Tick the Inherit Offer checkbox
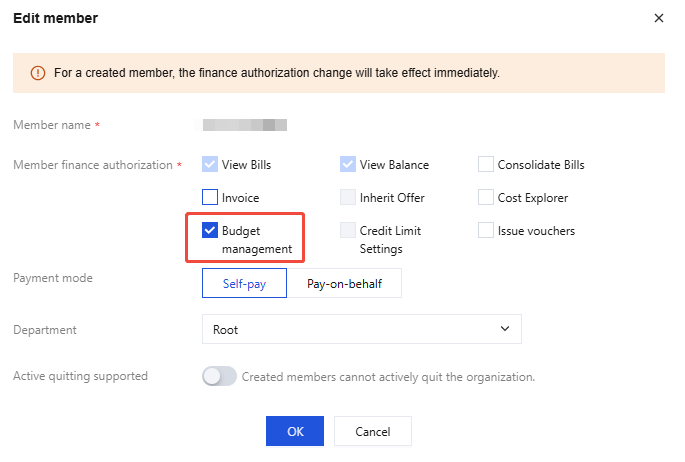The width and height of the screenshot is (685, 462). [348, 198]
